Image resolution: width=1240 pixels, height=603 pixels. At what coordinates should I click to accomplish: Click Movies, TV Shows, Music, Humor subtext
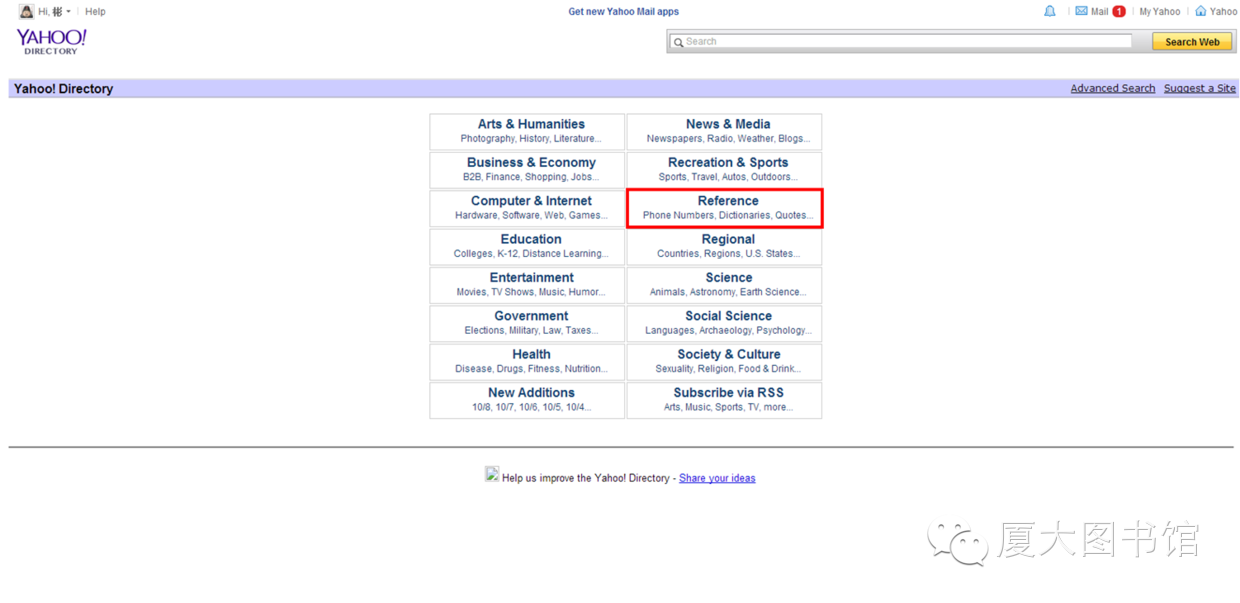(531, 292)
